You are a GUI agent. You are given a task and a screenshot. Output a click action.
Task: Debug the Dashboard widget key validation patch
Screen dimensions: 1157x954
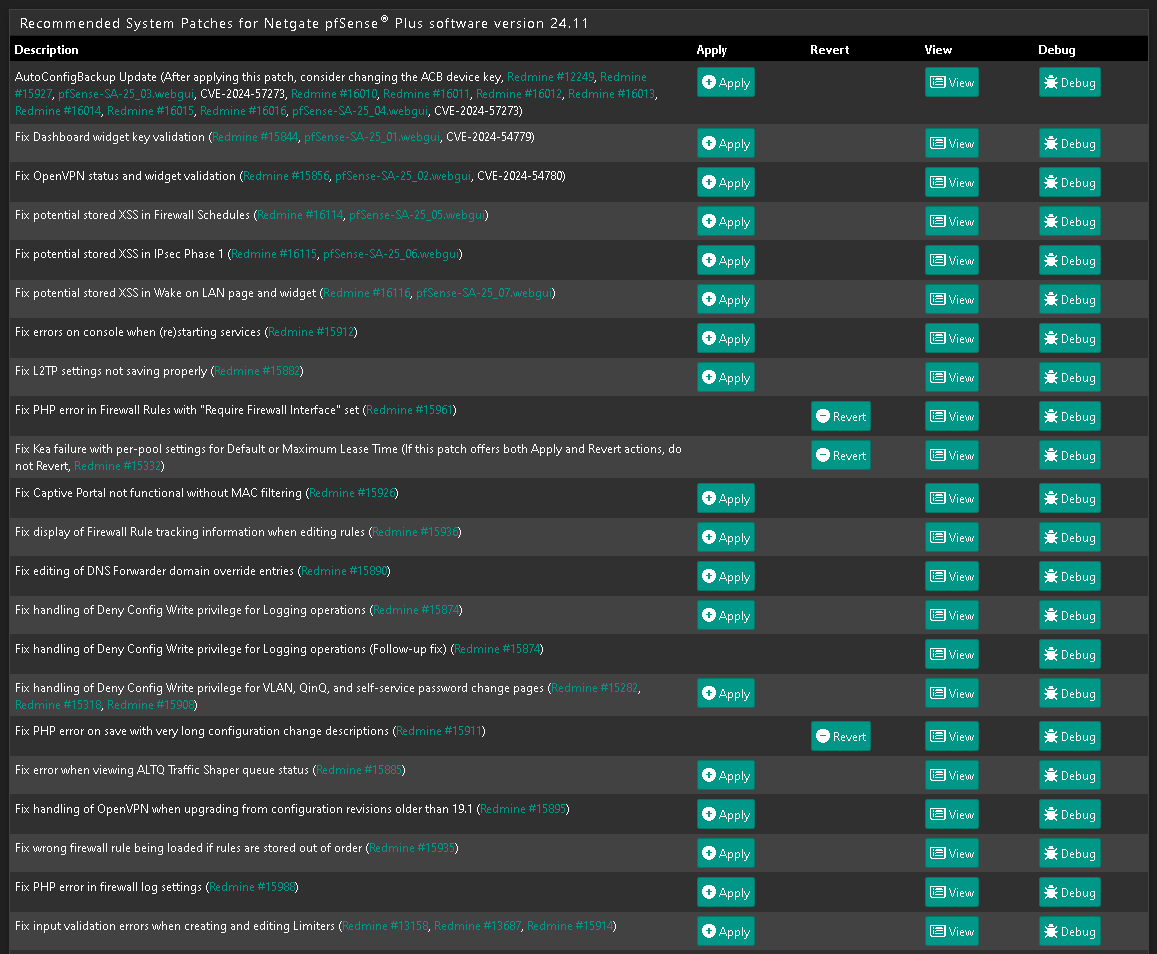click(x=1069, y=144)
